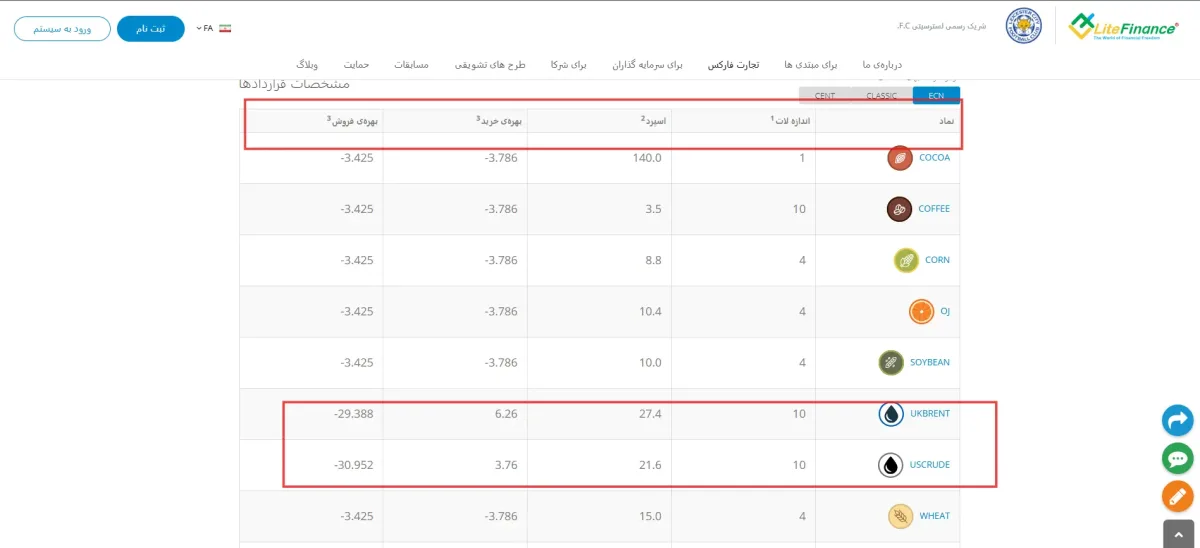1200x548 pixels.
Task: Open the COFFEE symbol link
Action: [934, 209]
